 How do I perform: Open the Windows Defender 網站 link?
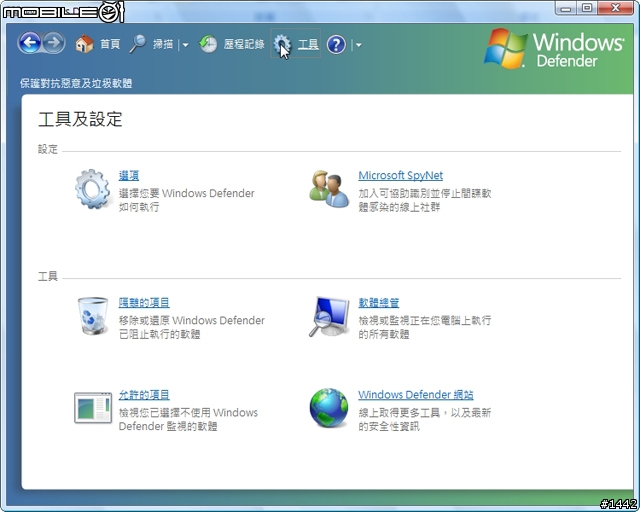[x=416, y=395]
